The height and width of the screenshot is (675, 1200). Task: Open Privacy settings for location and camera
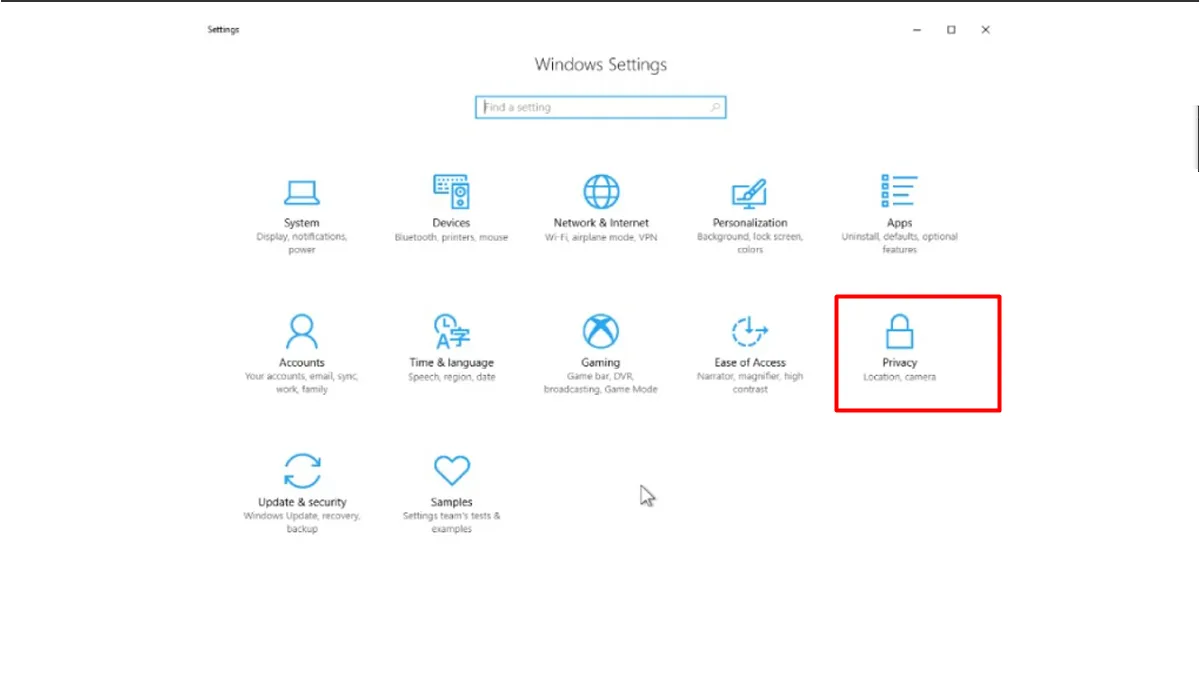[898, 350]
